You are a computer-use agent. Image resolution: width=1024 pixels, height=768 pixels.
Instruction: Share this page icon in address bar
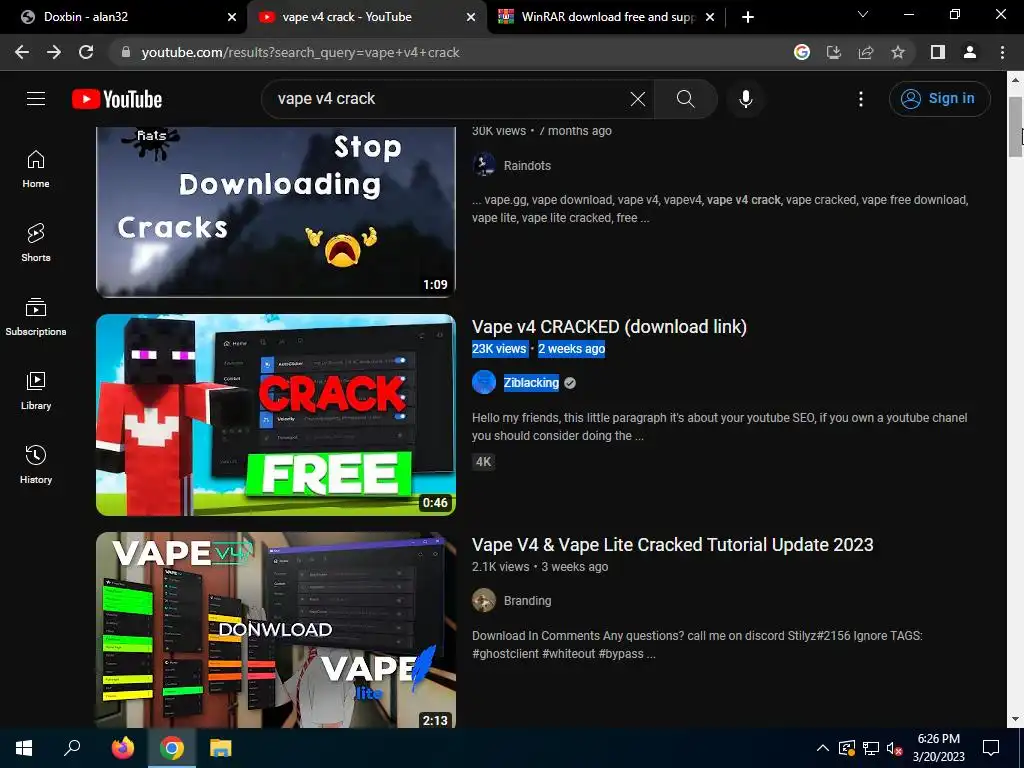coord(866,52)
